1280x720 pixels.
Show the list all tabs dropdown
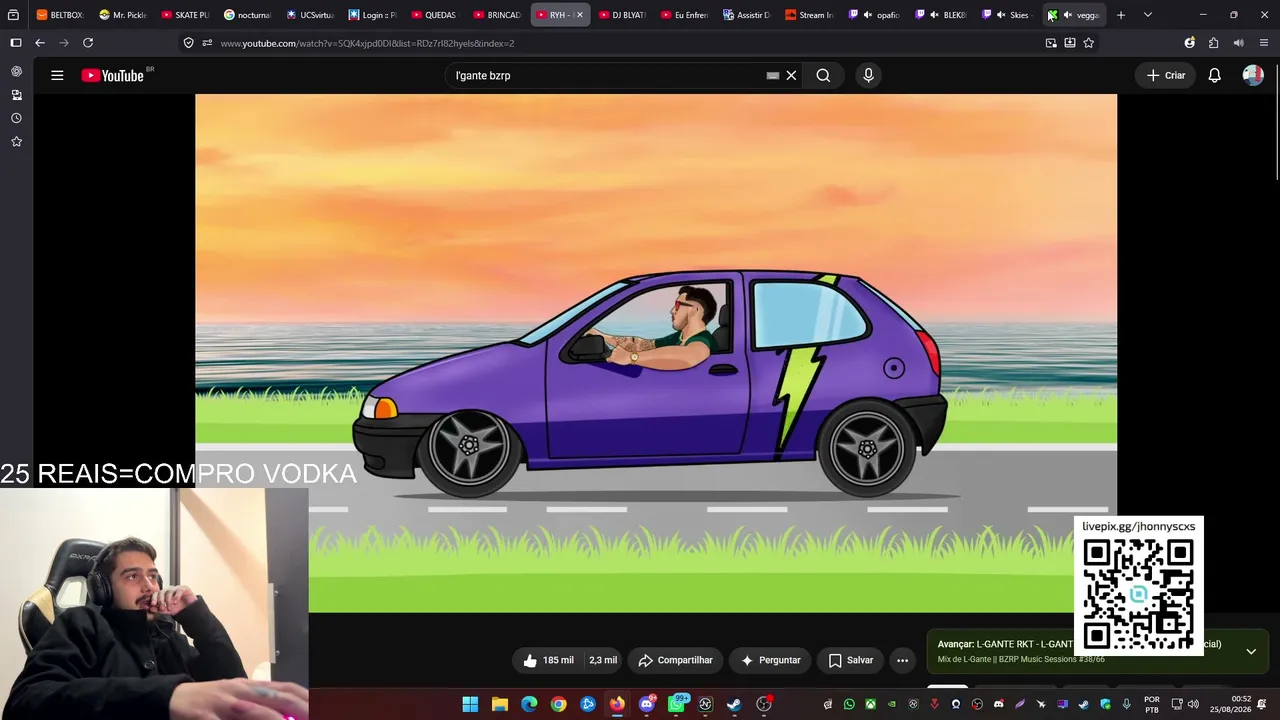[x=1148, y=15]
